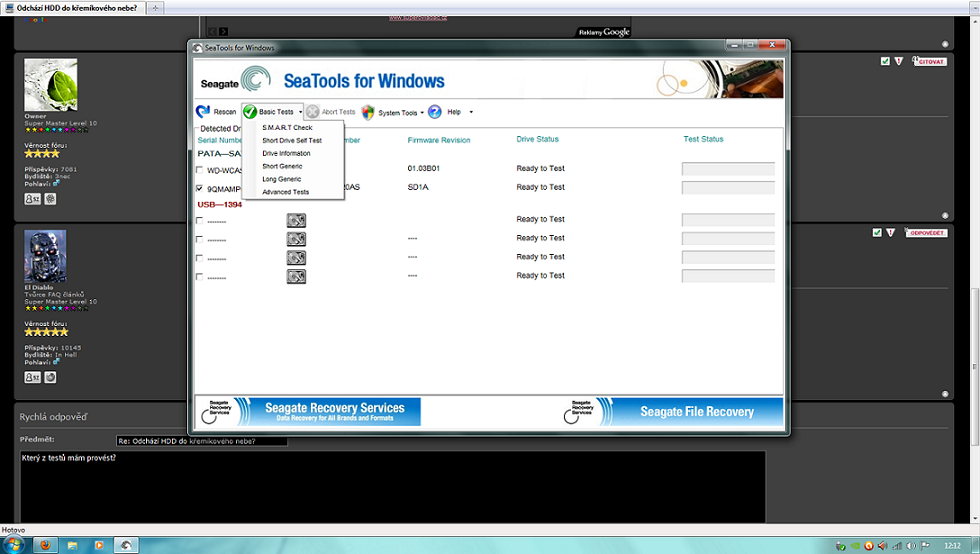Screen dimensions: 980x554
Task: Click the Předmět subject input field
Action: (201, 441)
